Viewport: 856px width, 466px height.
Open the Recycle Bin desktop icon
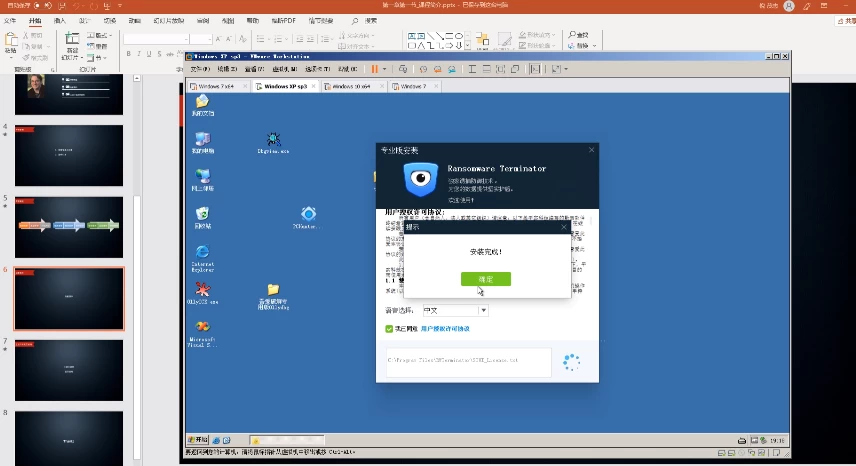203,214
